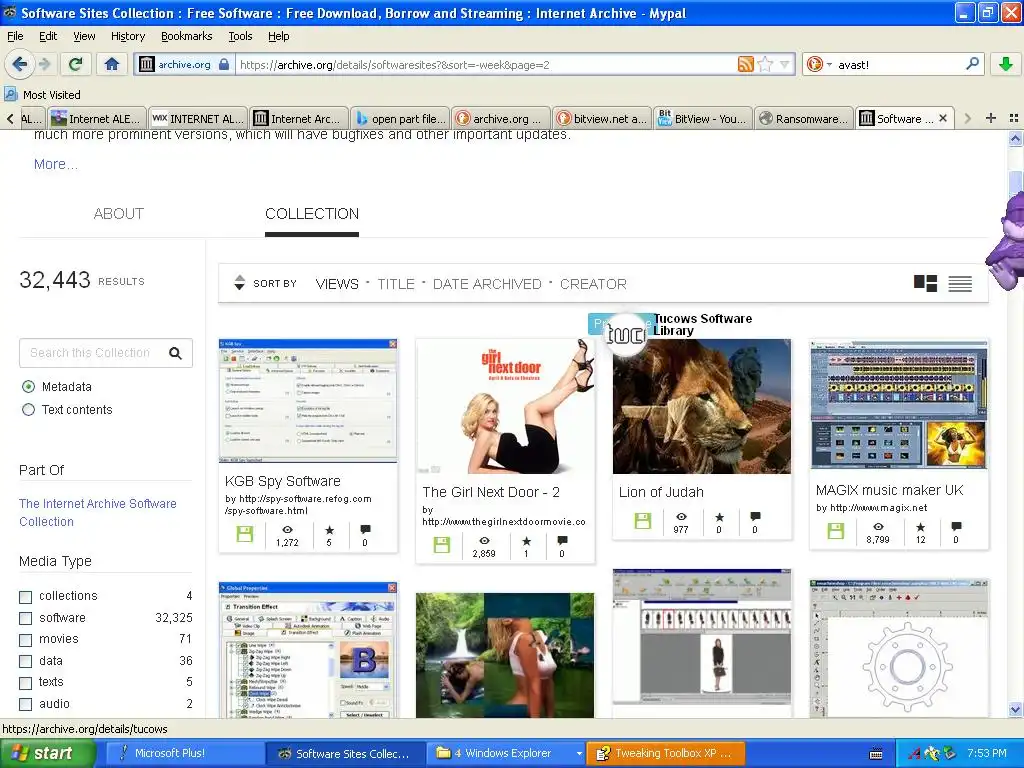Open the MAGIX music maker UK thumbnail

click(x=899, y=405)
